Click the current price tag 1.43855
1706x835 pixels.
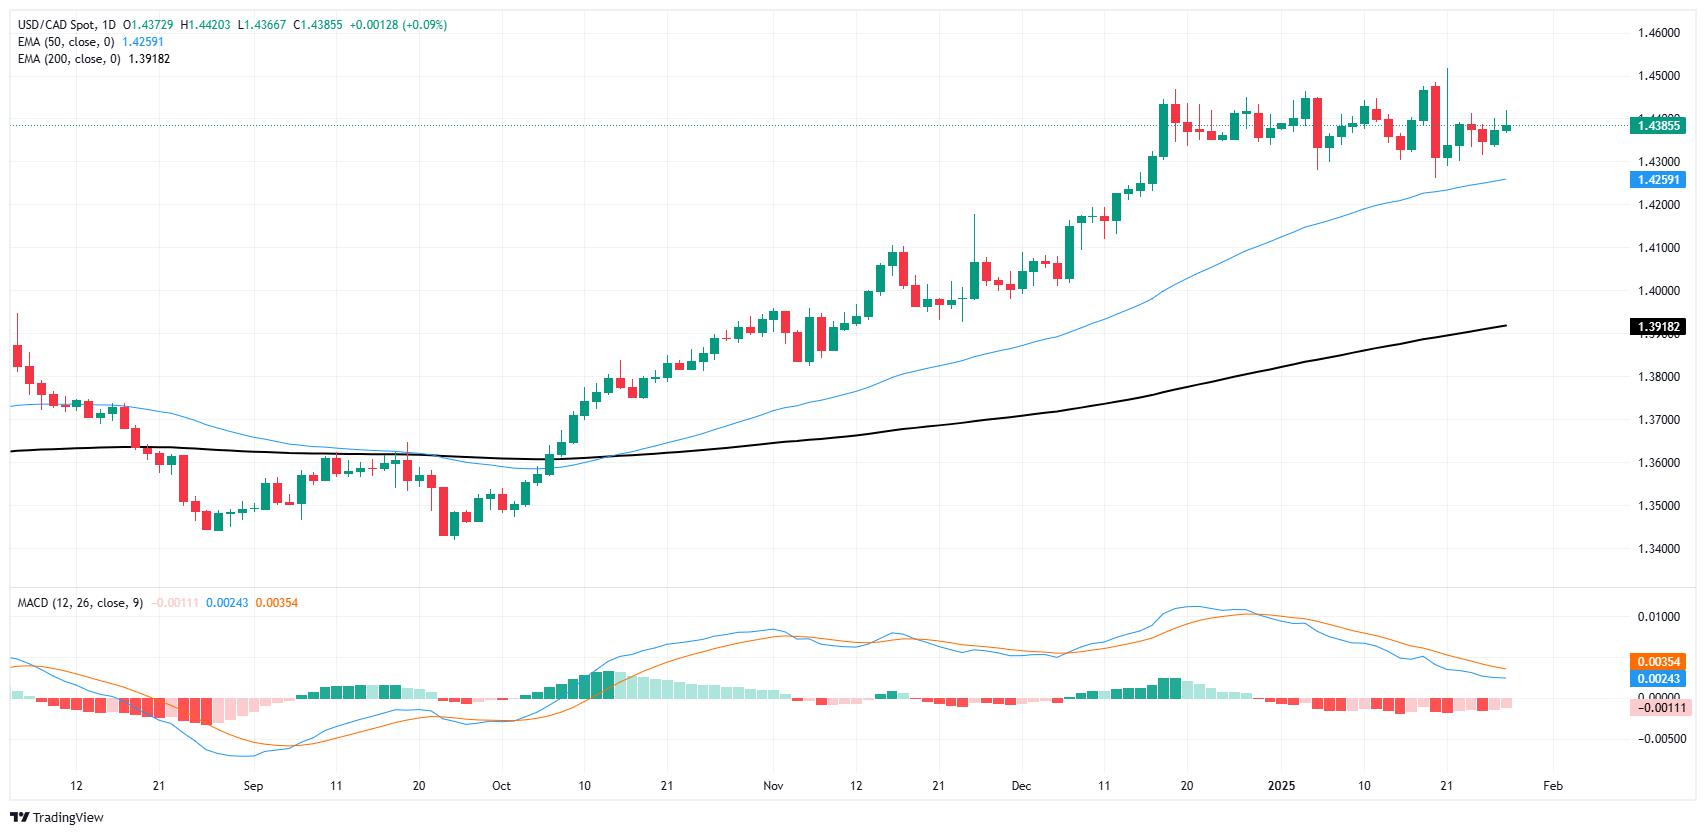point(1657,126)
